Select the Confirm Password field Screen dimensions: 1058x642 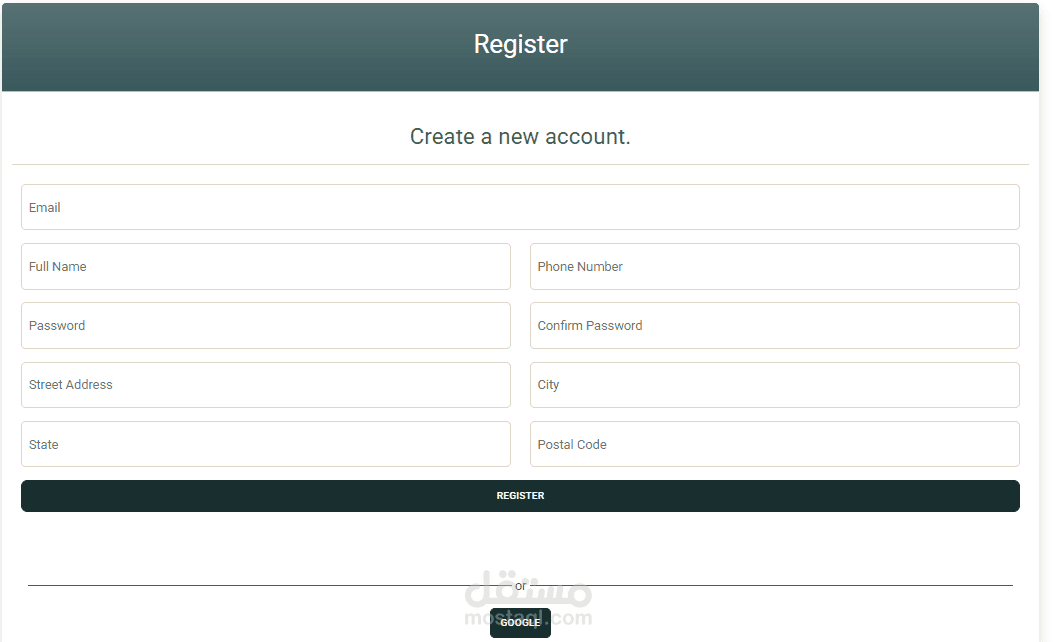775,325
